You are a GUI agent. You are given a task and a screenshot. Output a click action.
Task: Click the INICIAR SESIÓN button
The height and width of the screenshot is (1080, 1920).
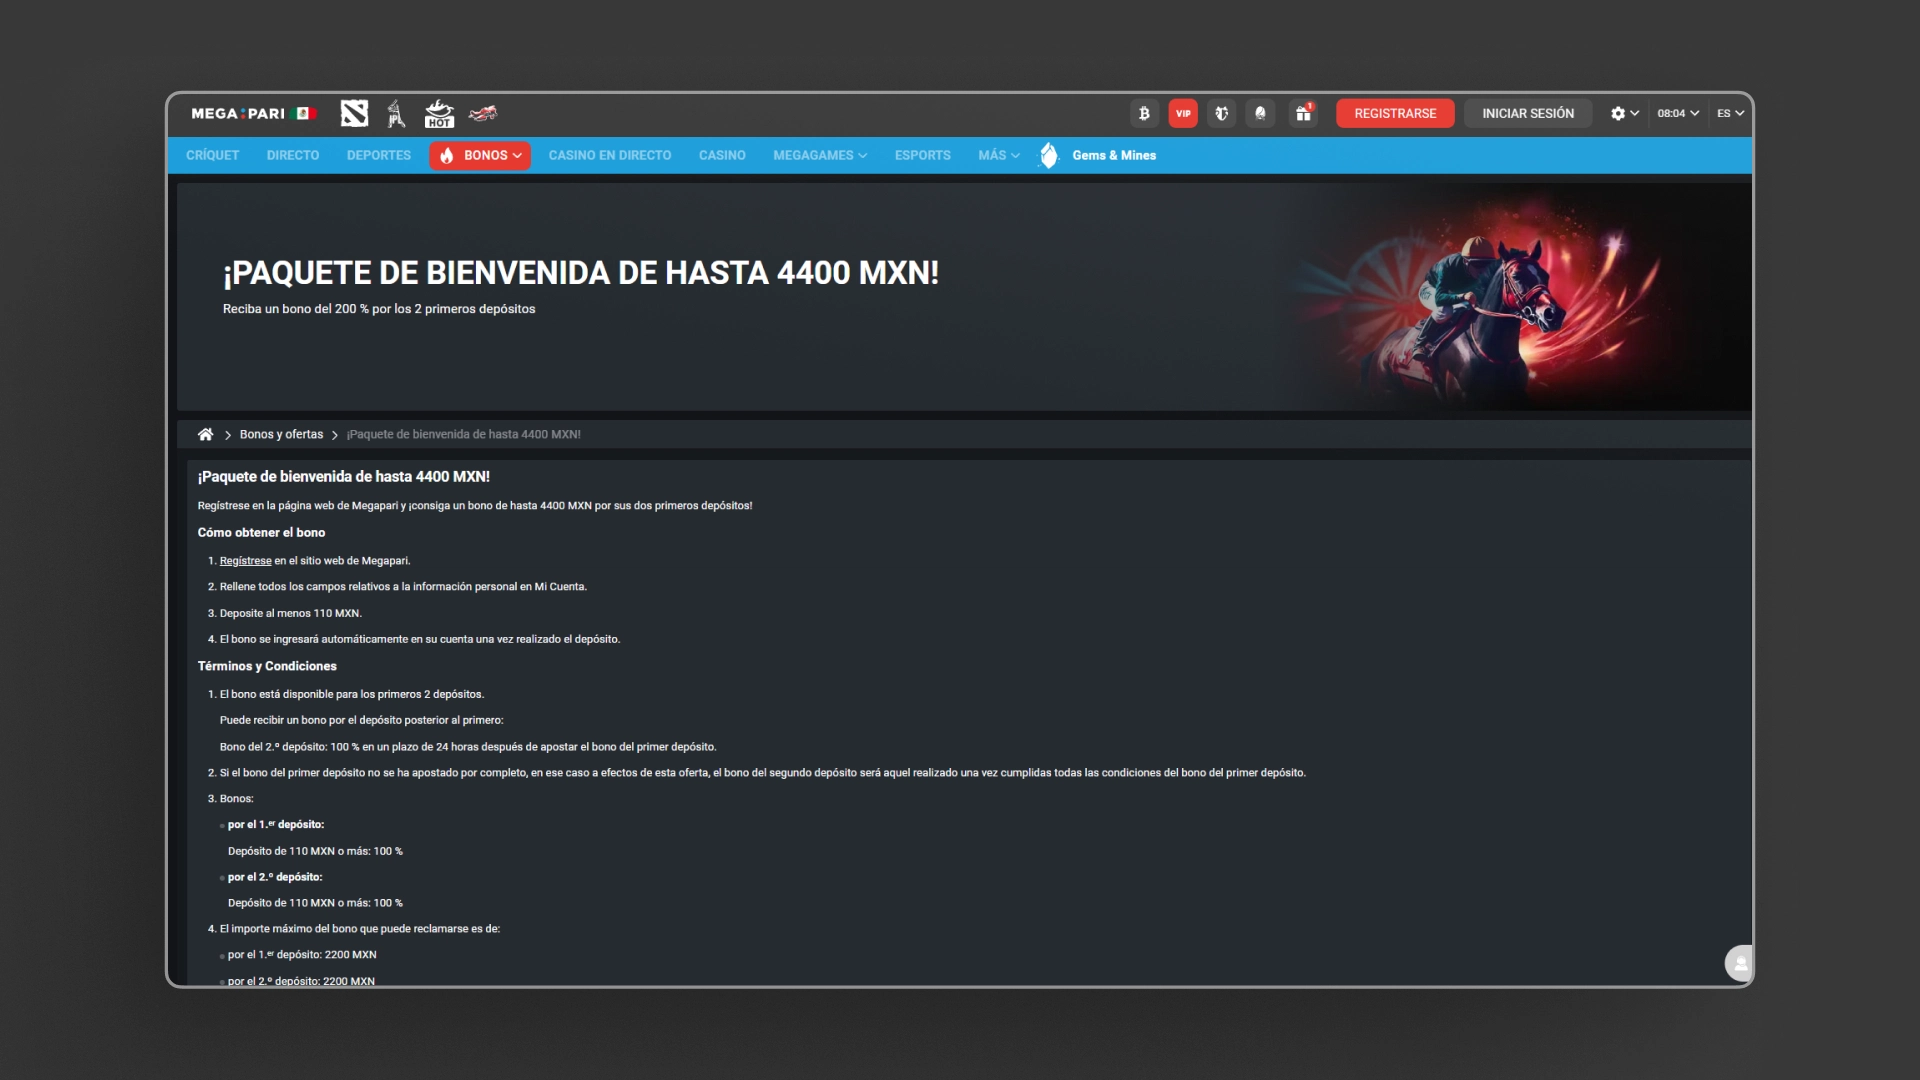point(1528,113)
